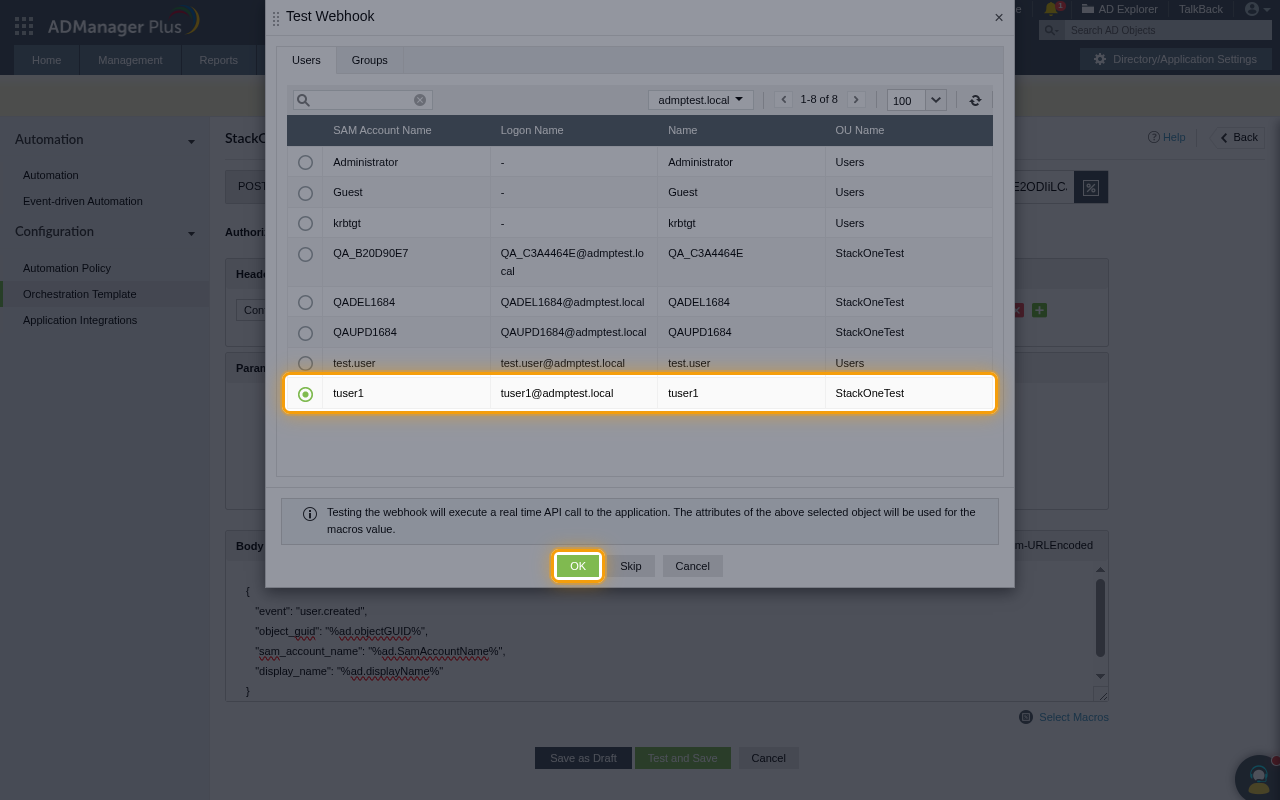1280x800 pixels.
Task: Go to next page of user results
Action: coord(856,100)
